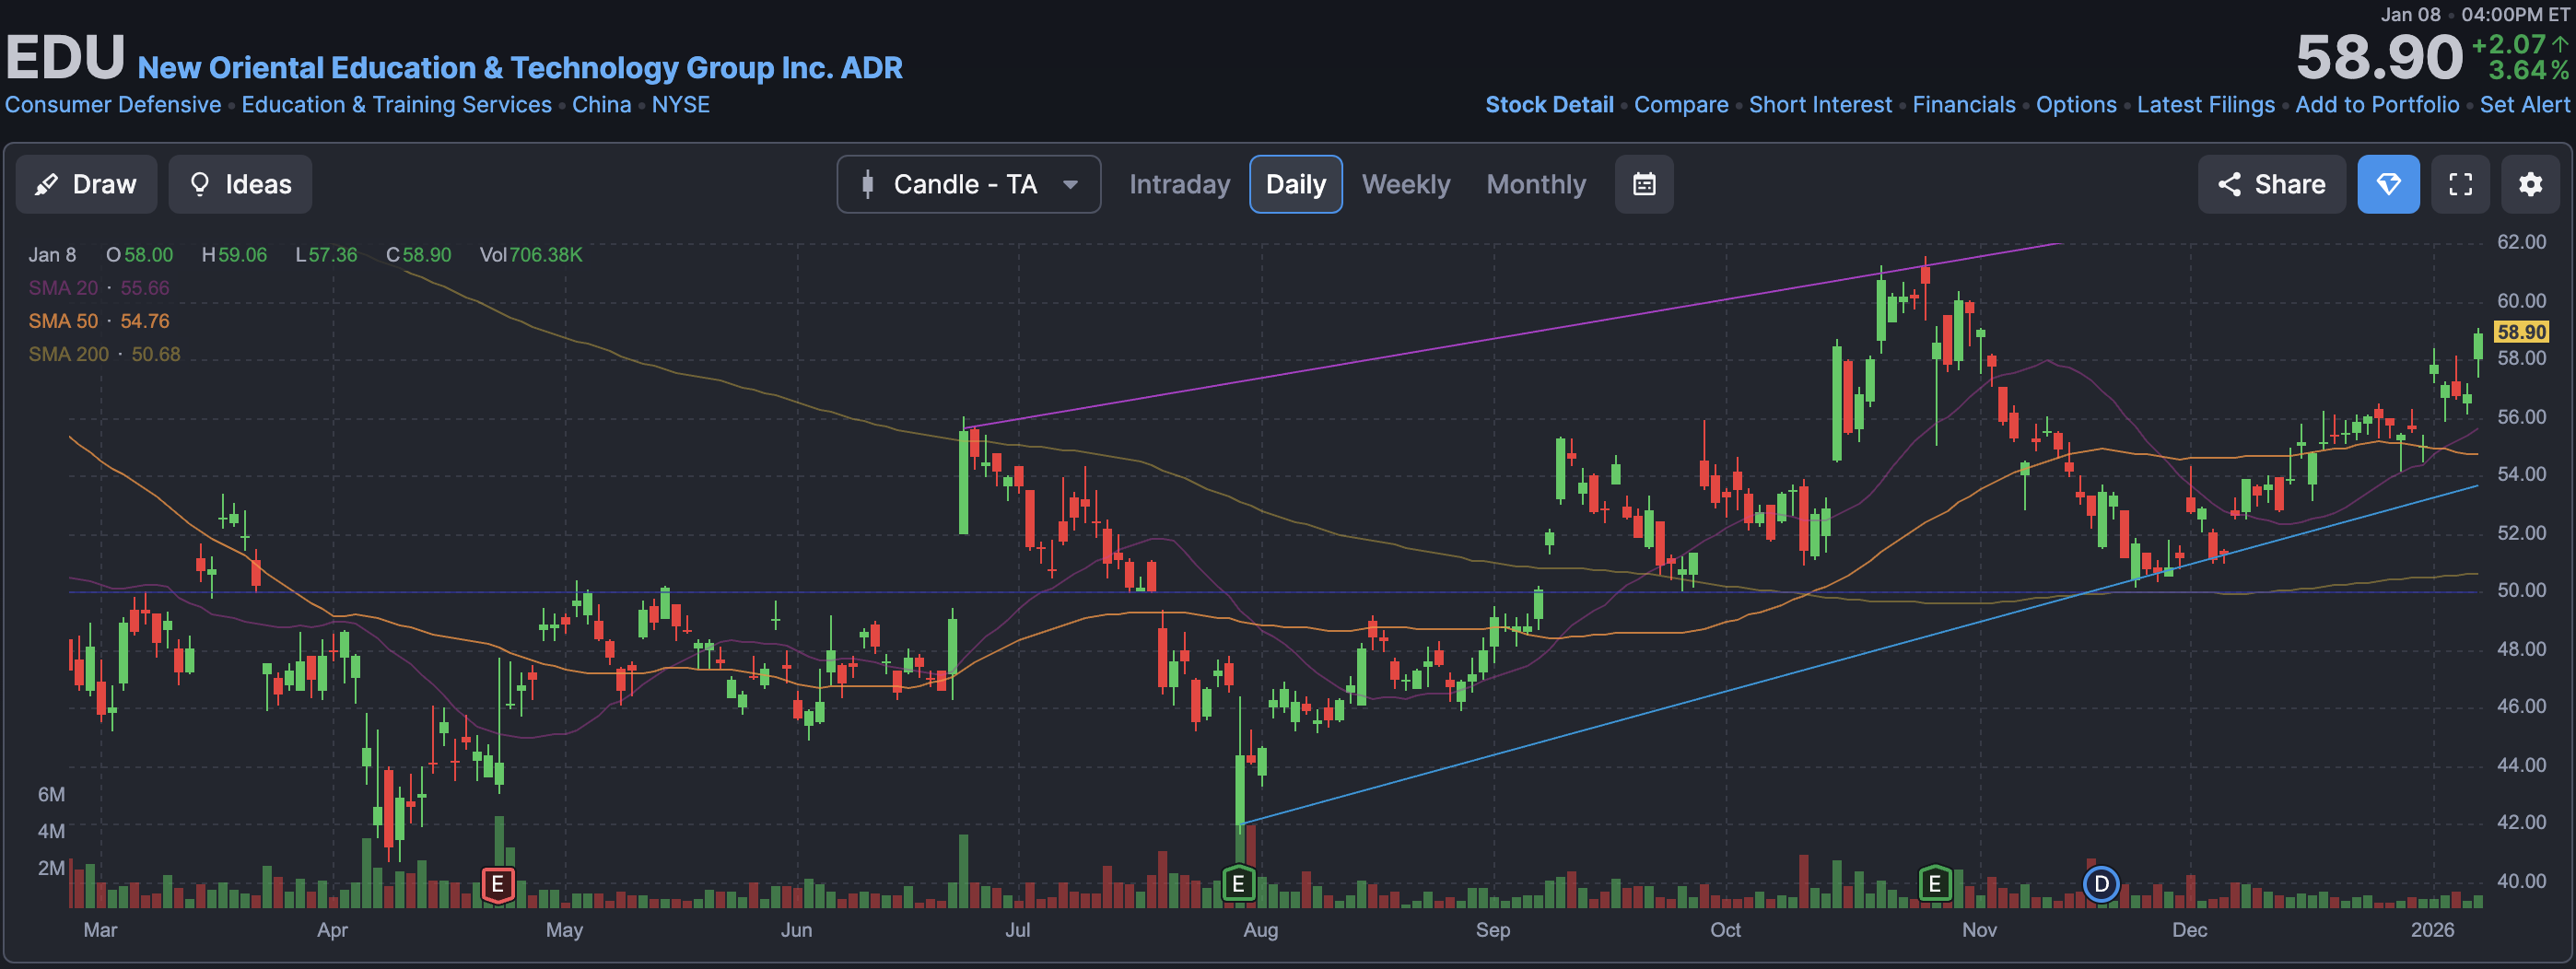The image size is (2576, 969).
Task: Click the 3.64% percent change
Action: pyautogui.click(x=2527, y=70)
